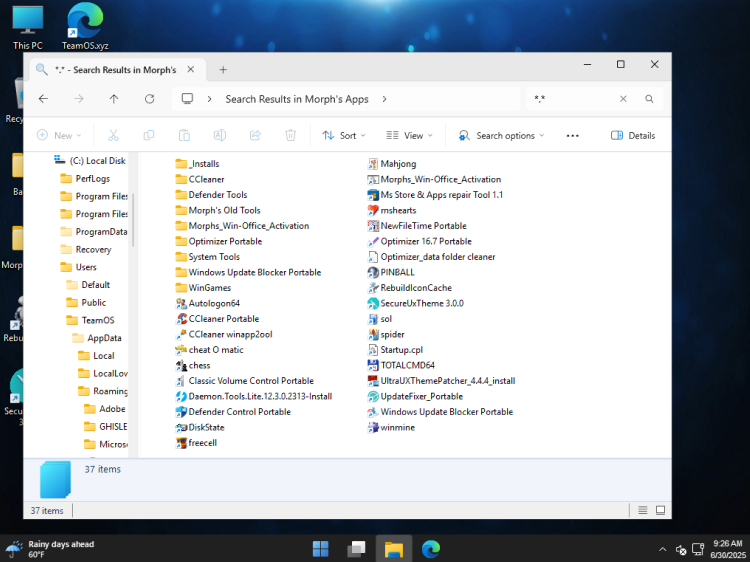
Task: Refresh the search results
Action: point(150,99)
